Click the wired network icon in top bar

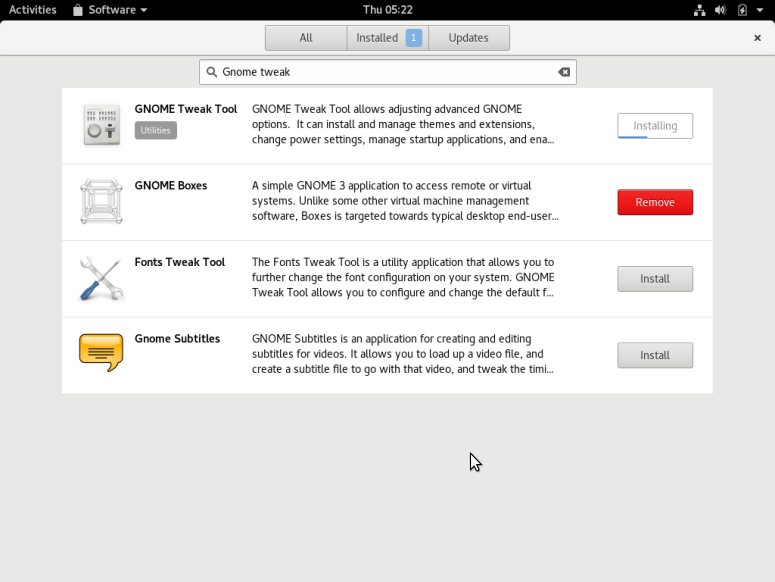point(700,10)
